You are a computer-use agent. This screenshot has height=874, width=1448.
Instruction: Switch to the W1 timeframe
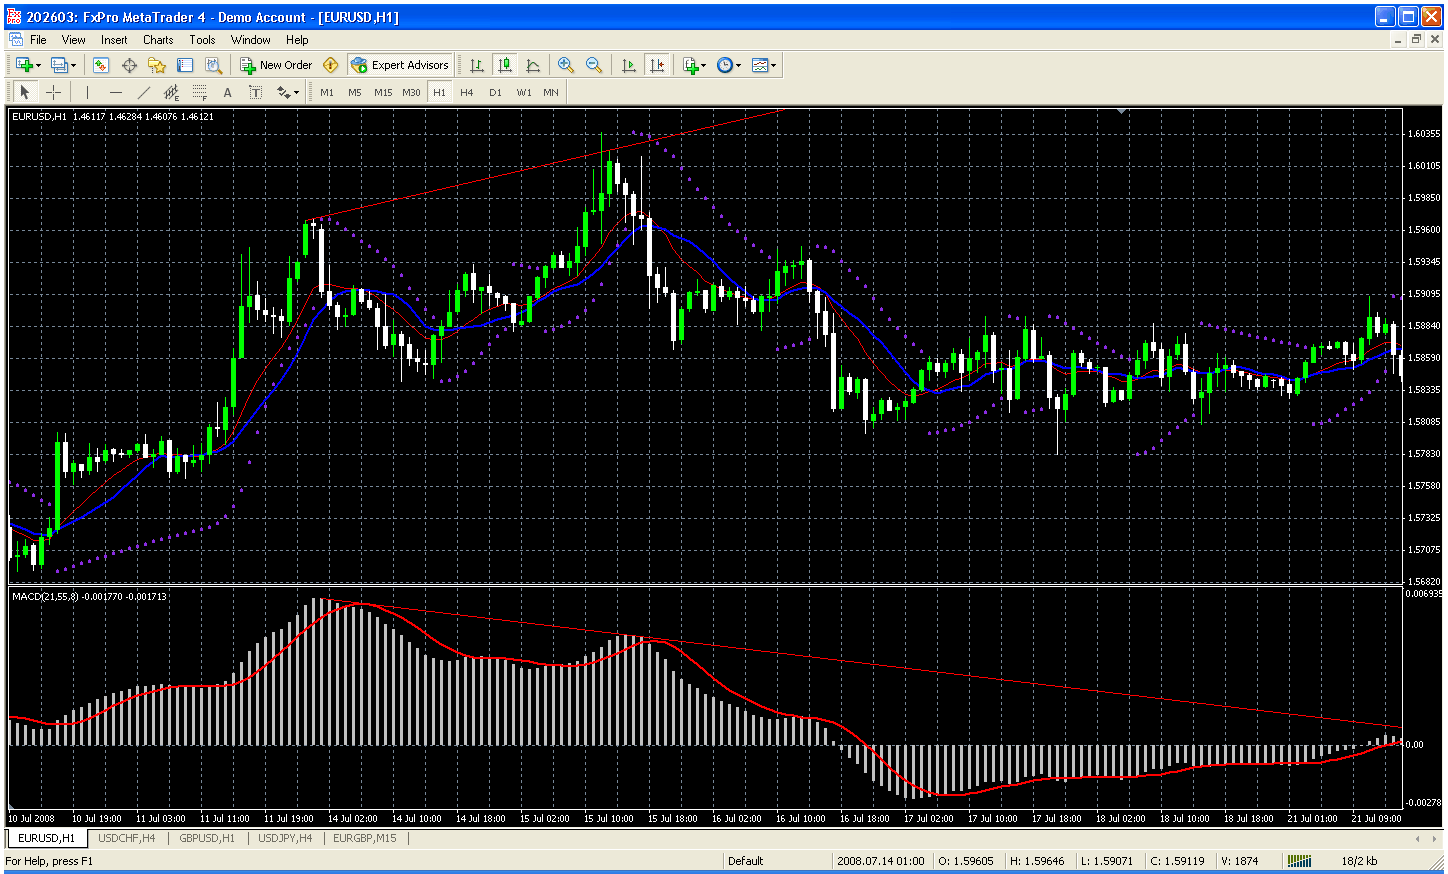pos(523,92)
